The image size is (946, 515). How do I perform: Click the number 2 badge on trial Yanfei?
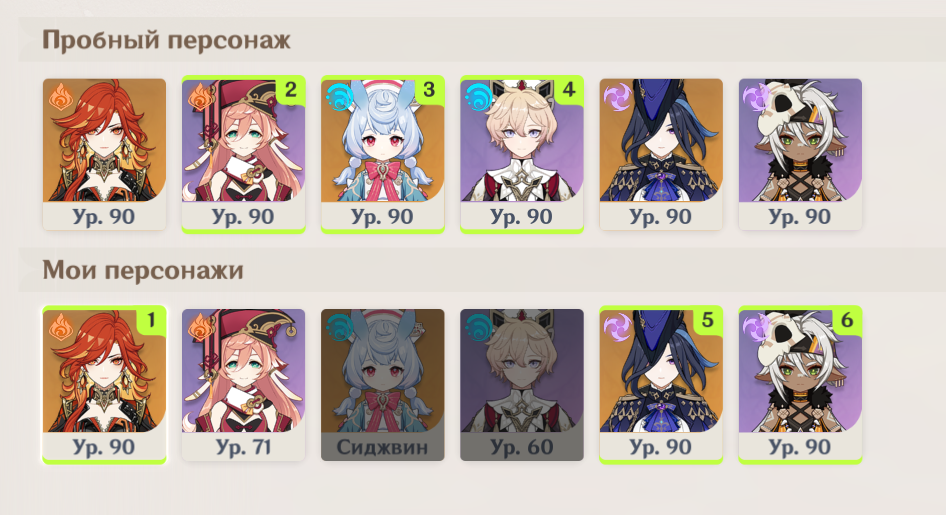(x=290, y=90)
